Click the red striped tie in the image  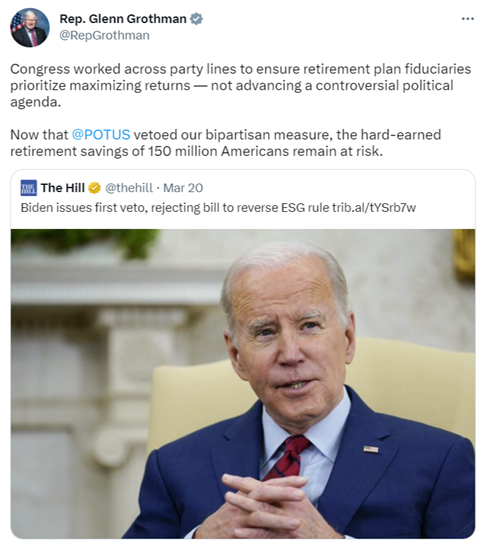tap(288, 457)
